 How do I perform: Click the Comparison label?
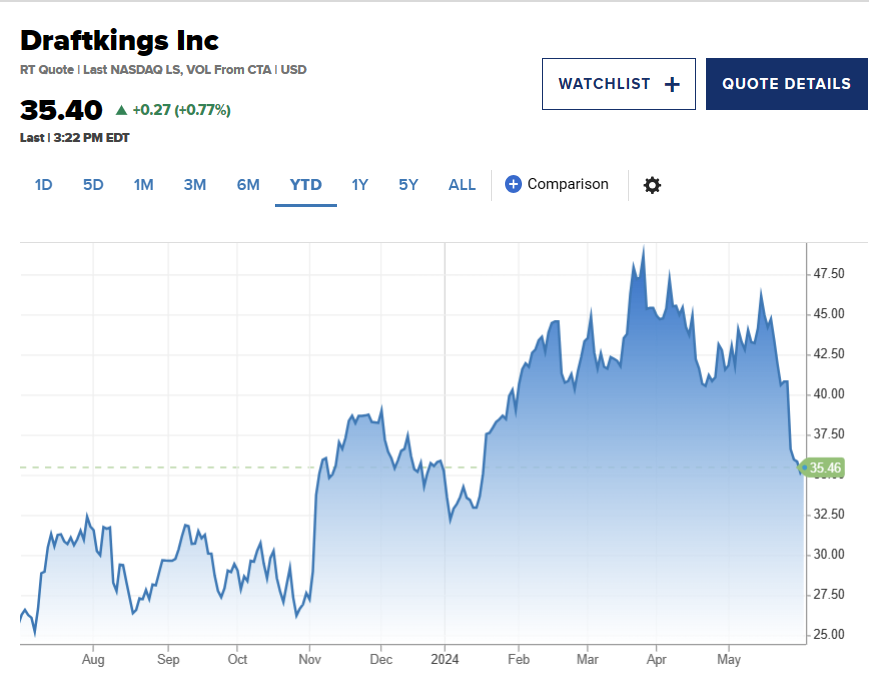tap(568, 184)
